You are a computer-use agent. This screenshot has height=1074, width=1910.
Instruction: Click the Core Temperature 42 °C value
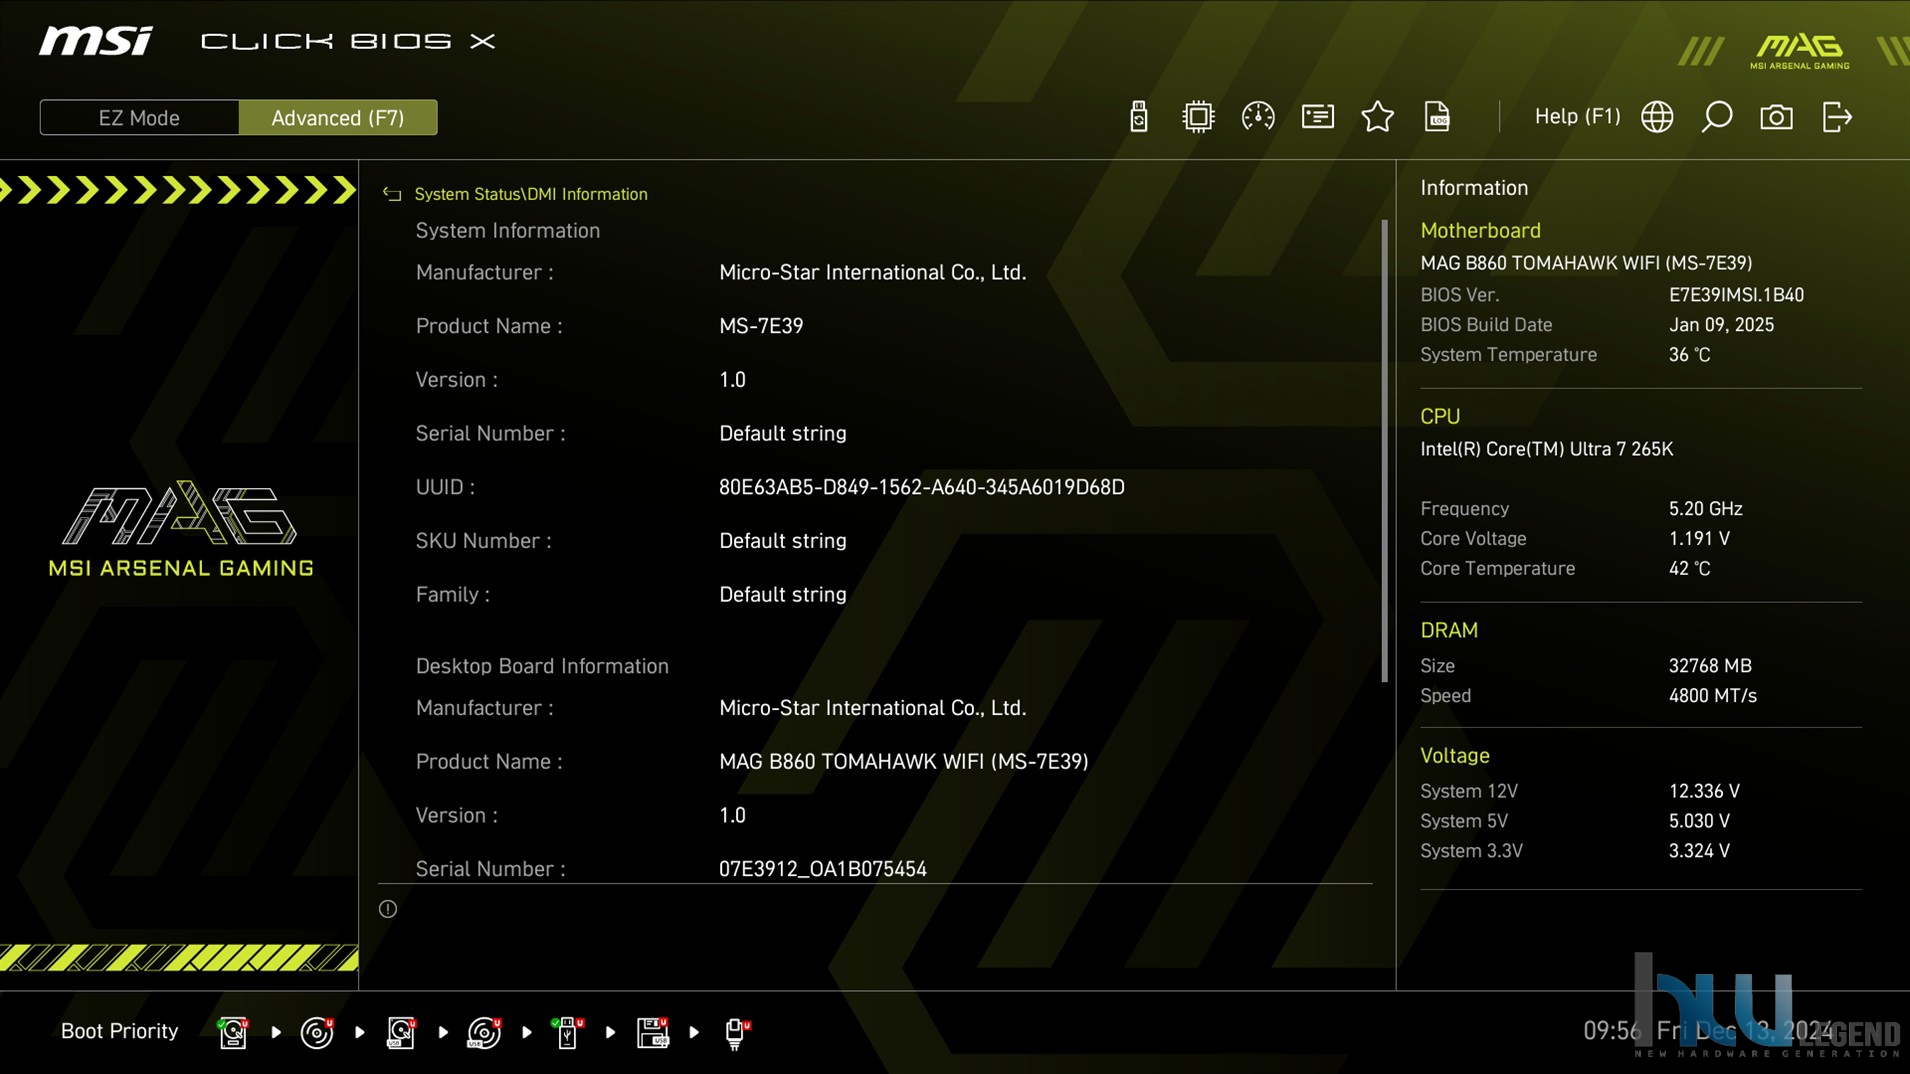pyautogui.click(x=1689, y=569)
